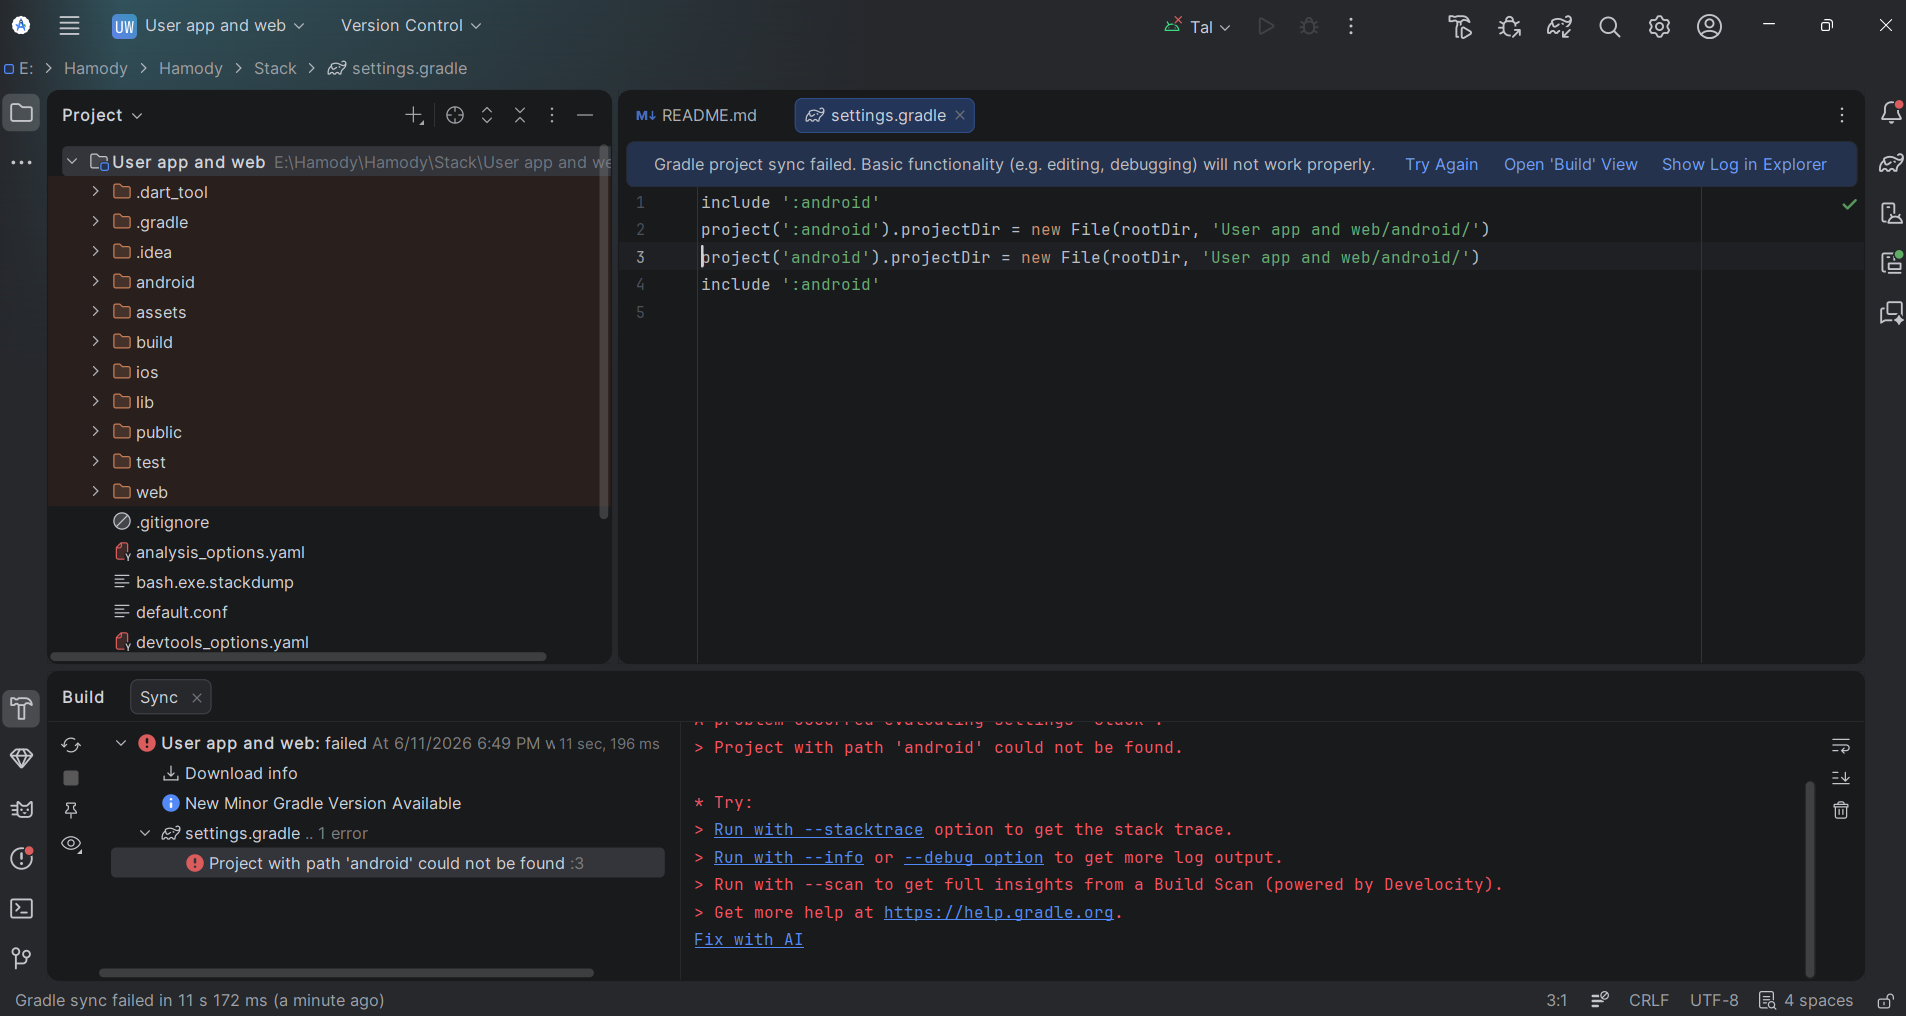Open the Tal run configuration dropdown
Viewport: 1906px width, 1016px height.
click(1198, 27)
